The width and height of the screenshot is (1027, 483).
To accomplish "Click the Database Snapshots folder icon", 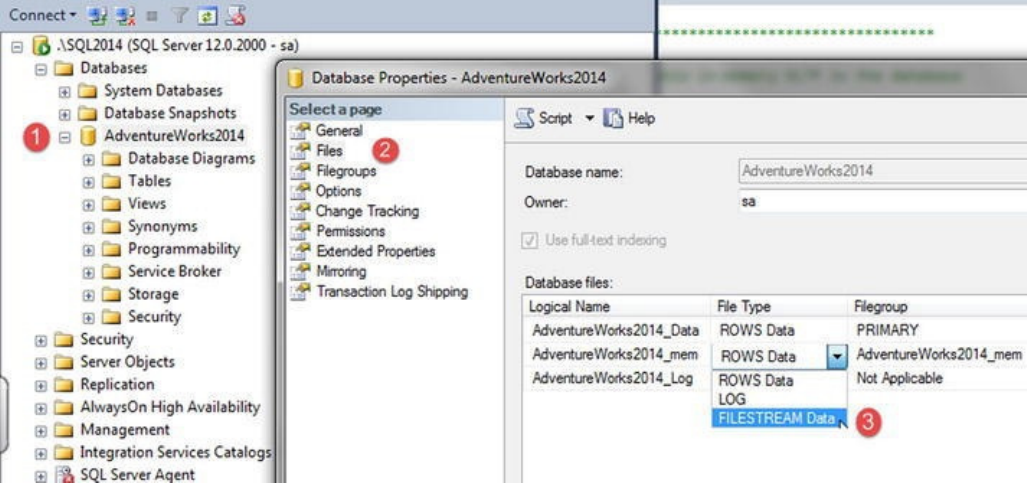I will point(87,113).
